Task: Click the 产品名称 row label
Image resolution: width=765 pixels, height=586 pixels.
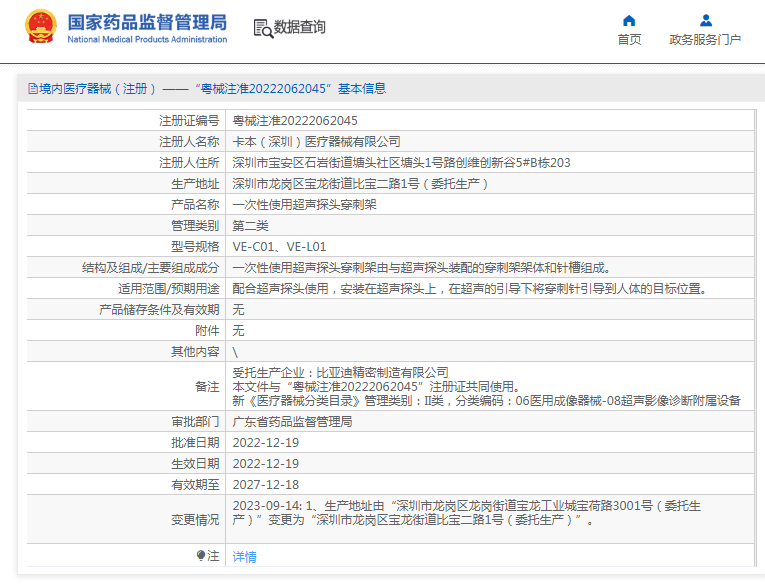Action: [195, 204]
